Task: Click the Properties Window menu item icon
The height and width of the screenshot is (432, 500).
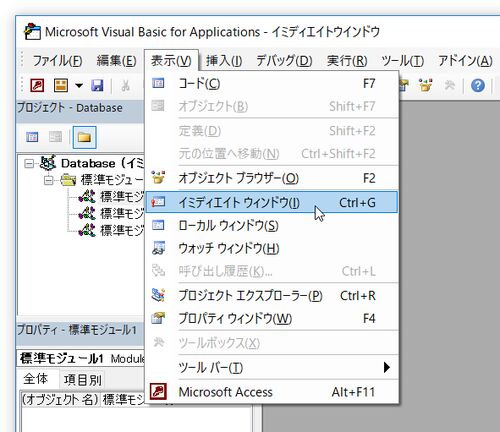Action: coord(158,318)
